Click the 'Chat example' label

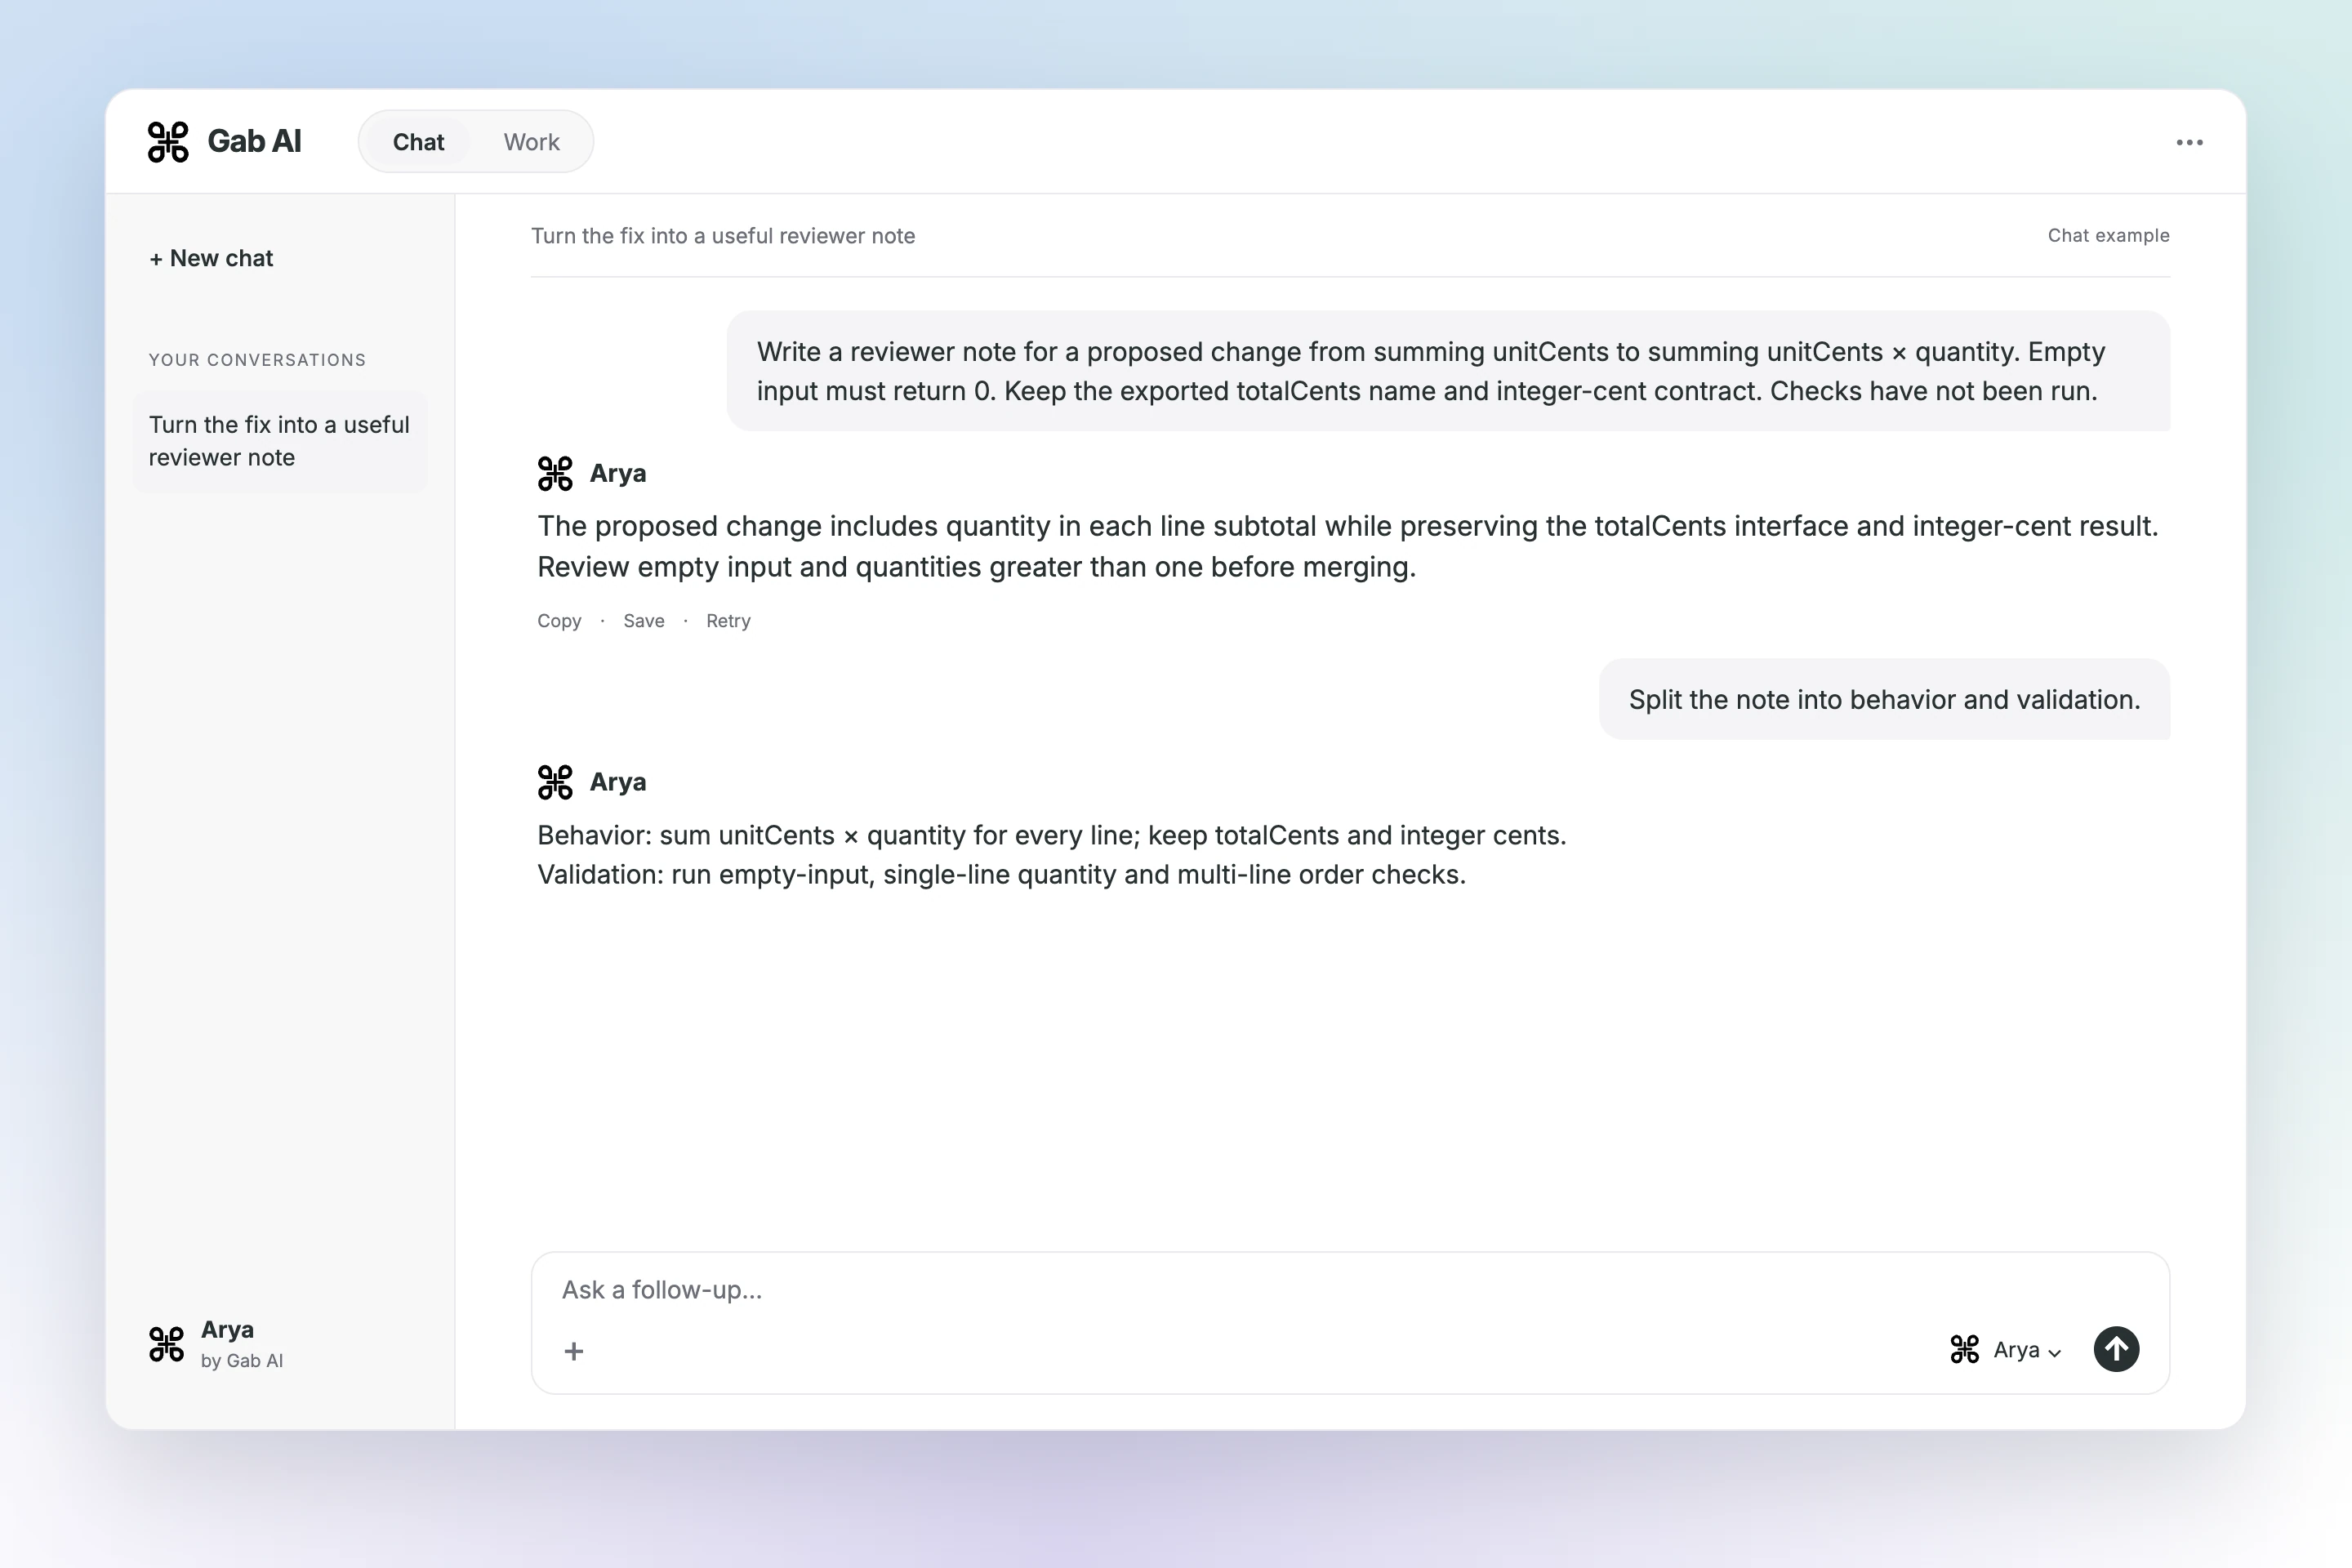click(x=2108, y=235)
